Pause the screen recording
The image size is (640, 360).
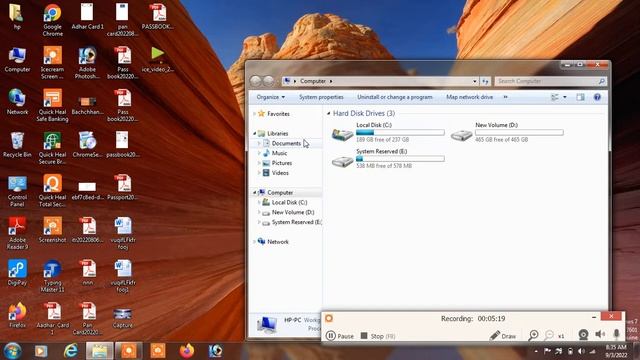point(340,336)
